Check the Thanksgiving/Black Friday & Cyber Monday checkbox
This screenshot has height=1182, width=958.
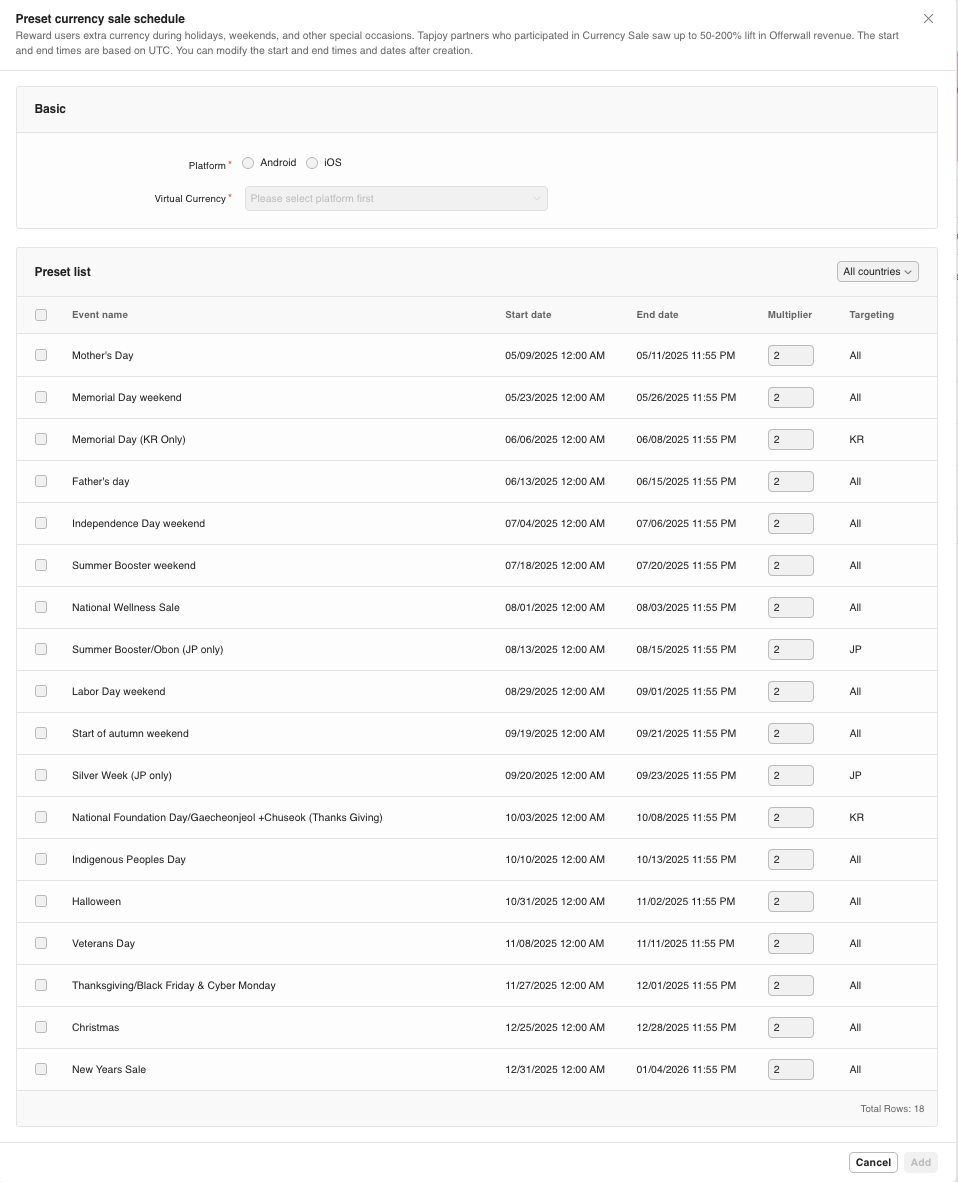(x=41, y=985)
